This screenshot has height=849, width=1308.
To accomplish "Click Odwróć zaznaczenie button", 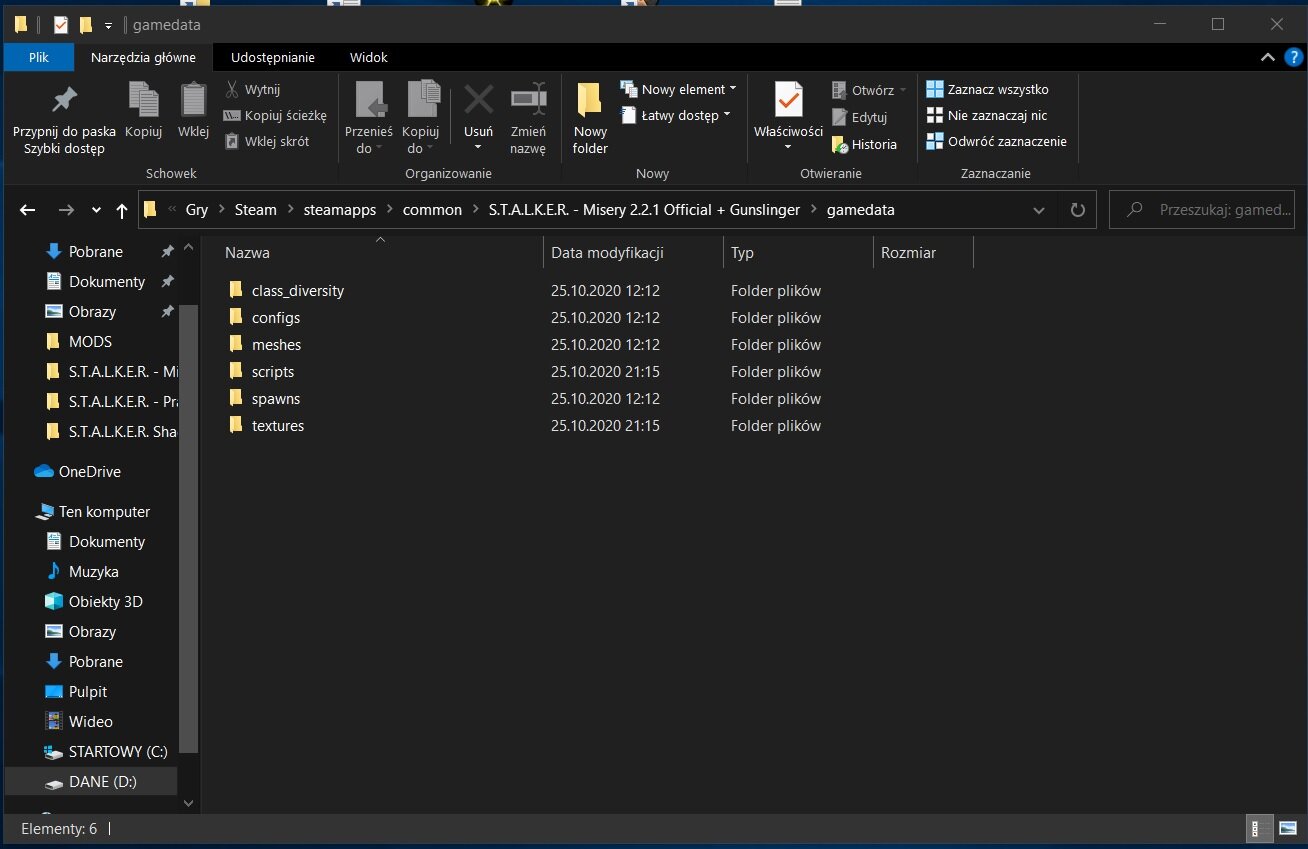I will click(996, 141).
